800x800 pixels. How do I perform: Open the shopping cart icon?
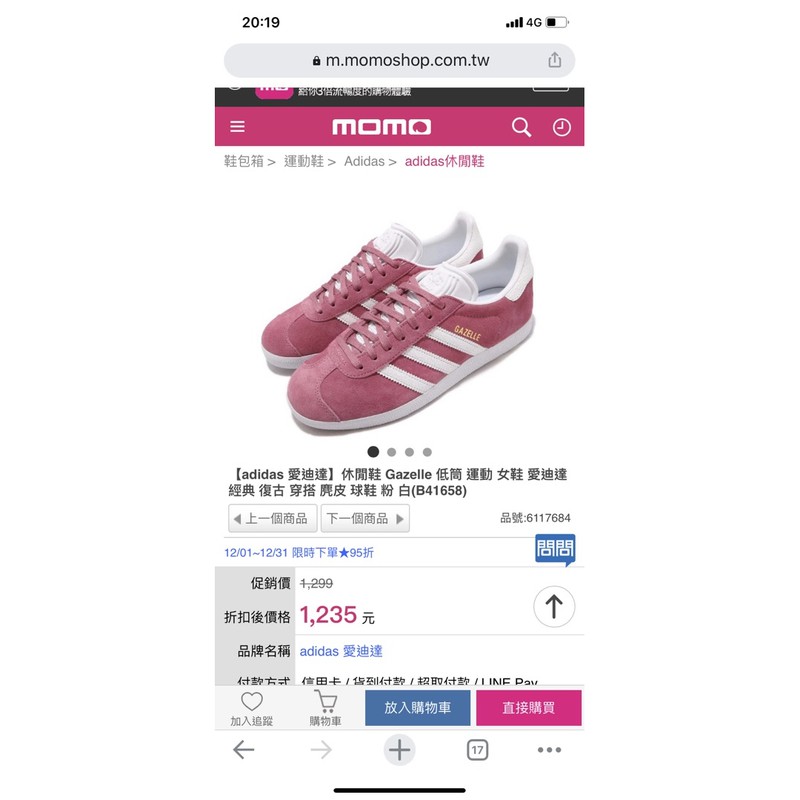(x=325, y=708)
